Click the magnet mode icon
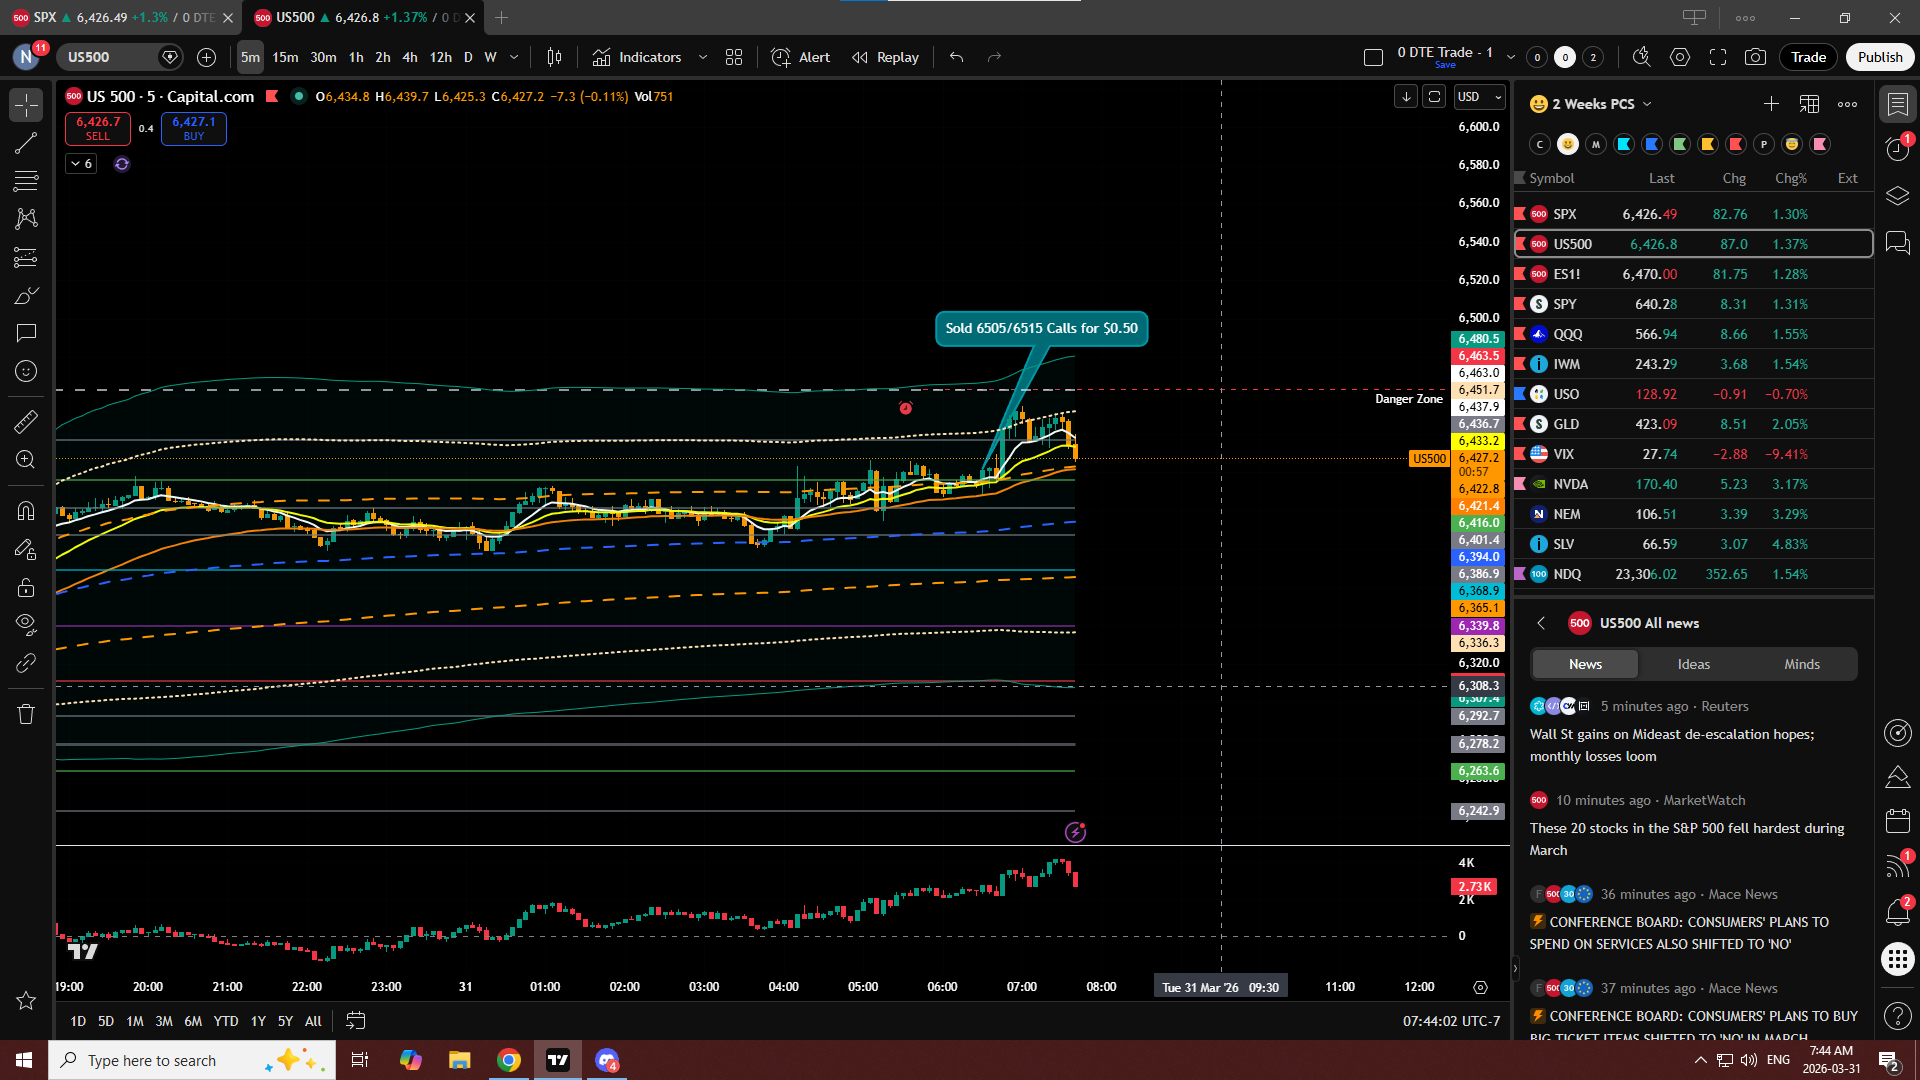 (26, 511)
